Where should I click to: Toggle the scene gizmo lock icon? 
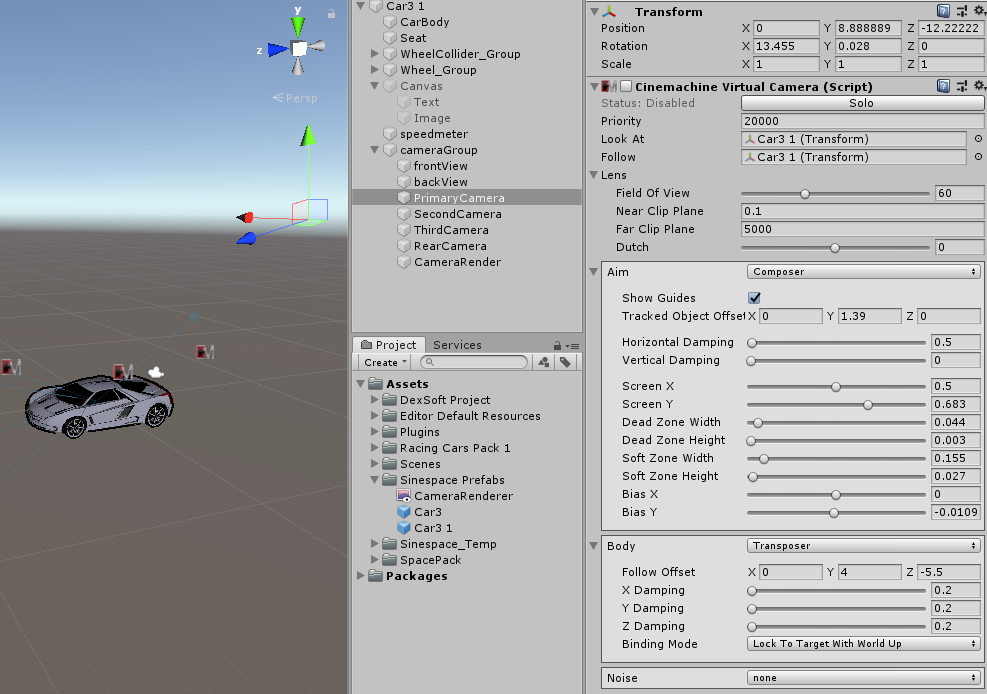tap(331, 13)
